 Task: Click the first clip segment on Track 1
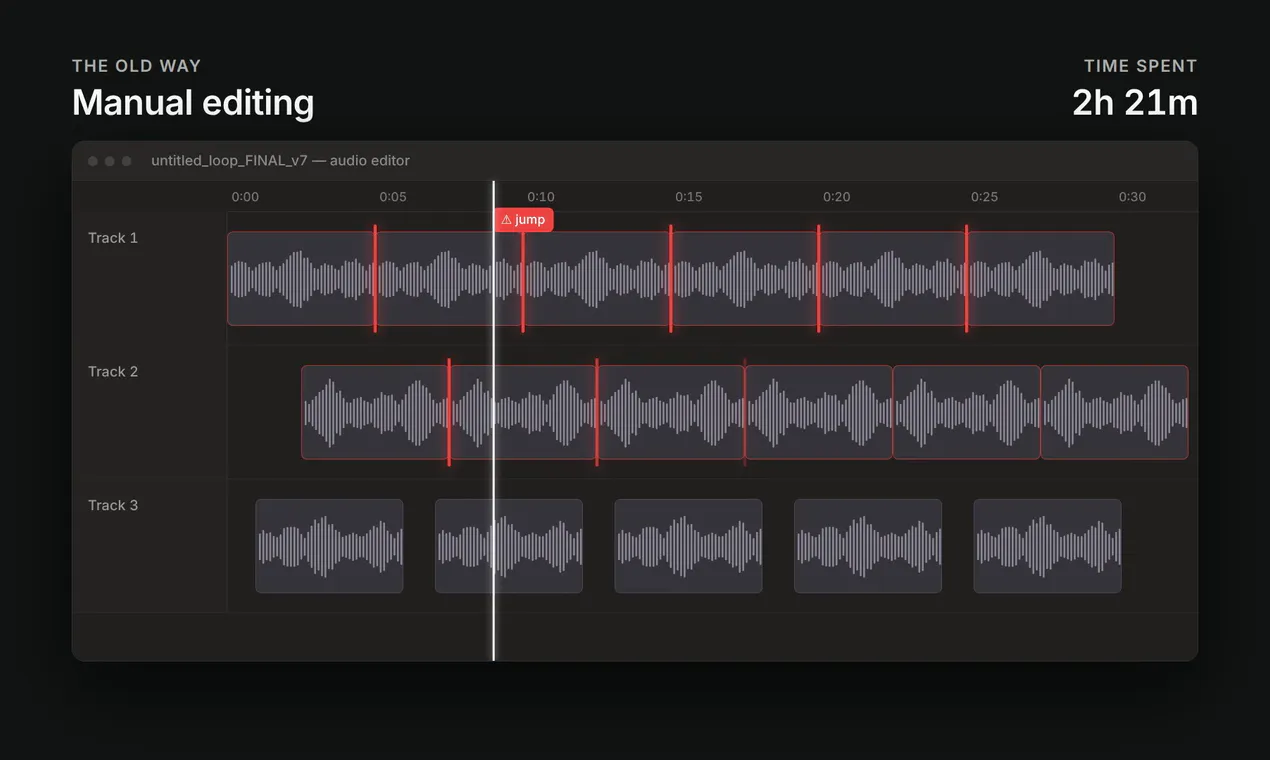(x=301, y=279)
